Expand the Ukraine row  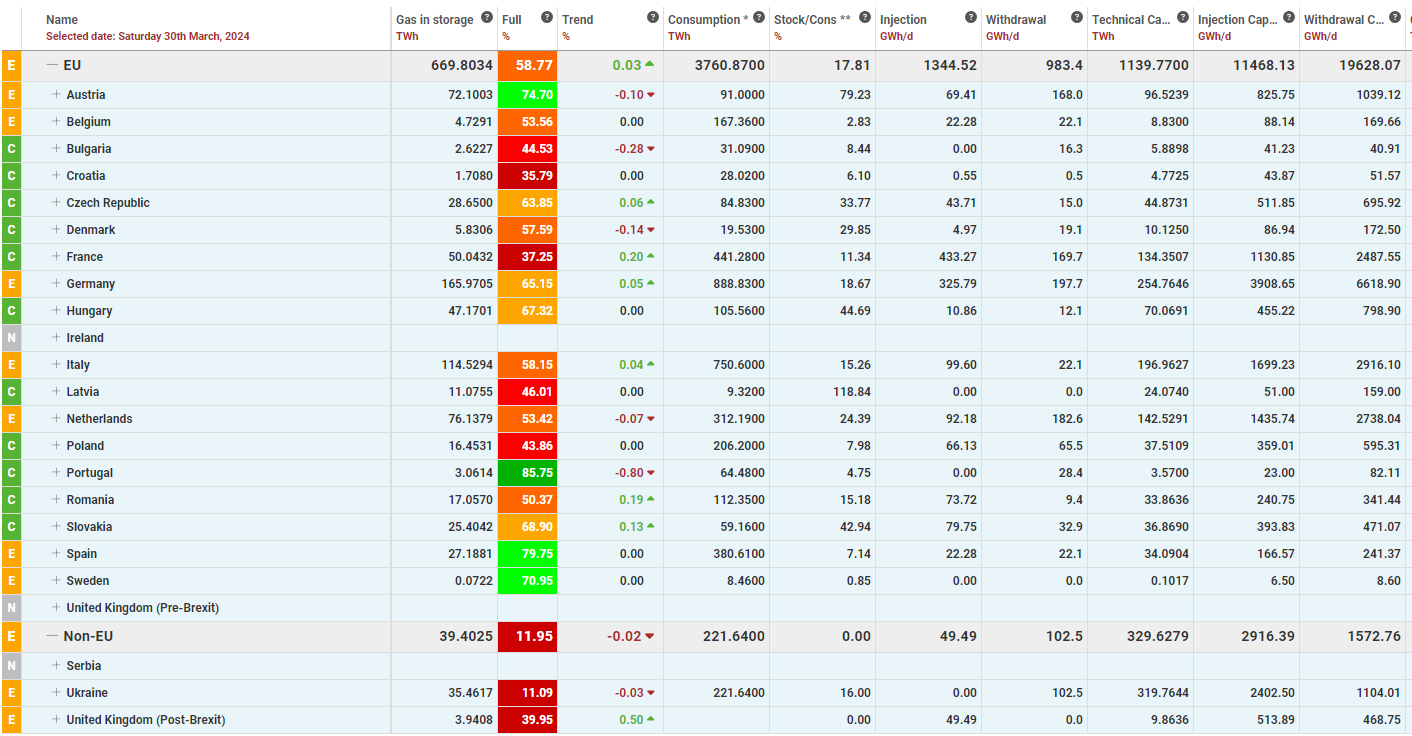coord(56,693)
